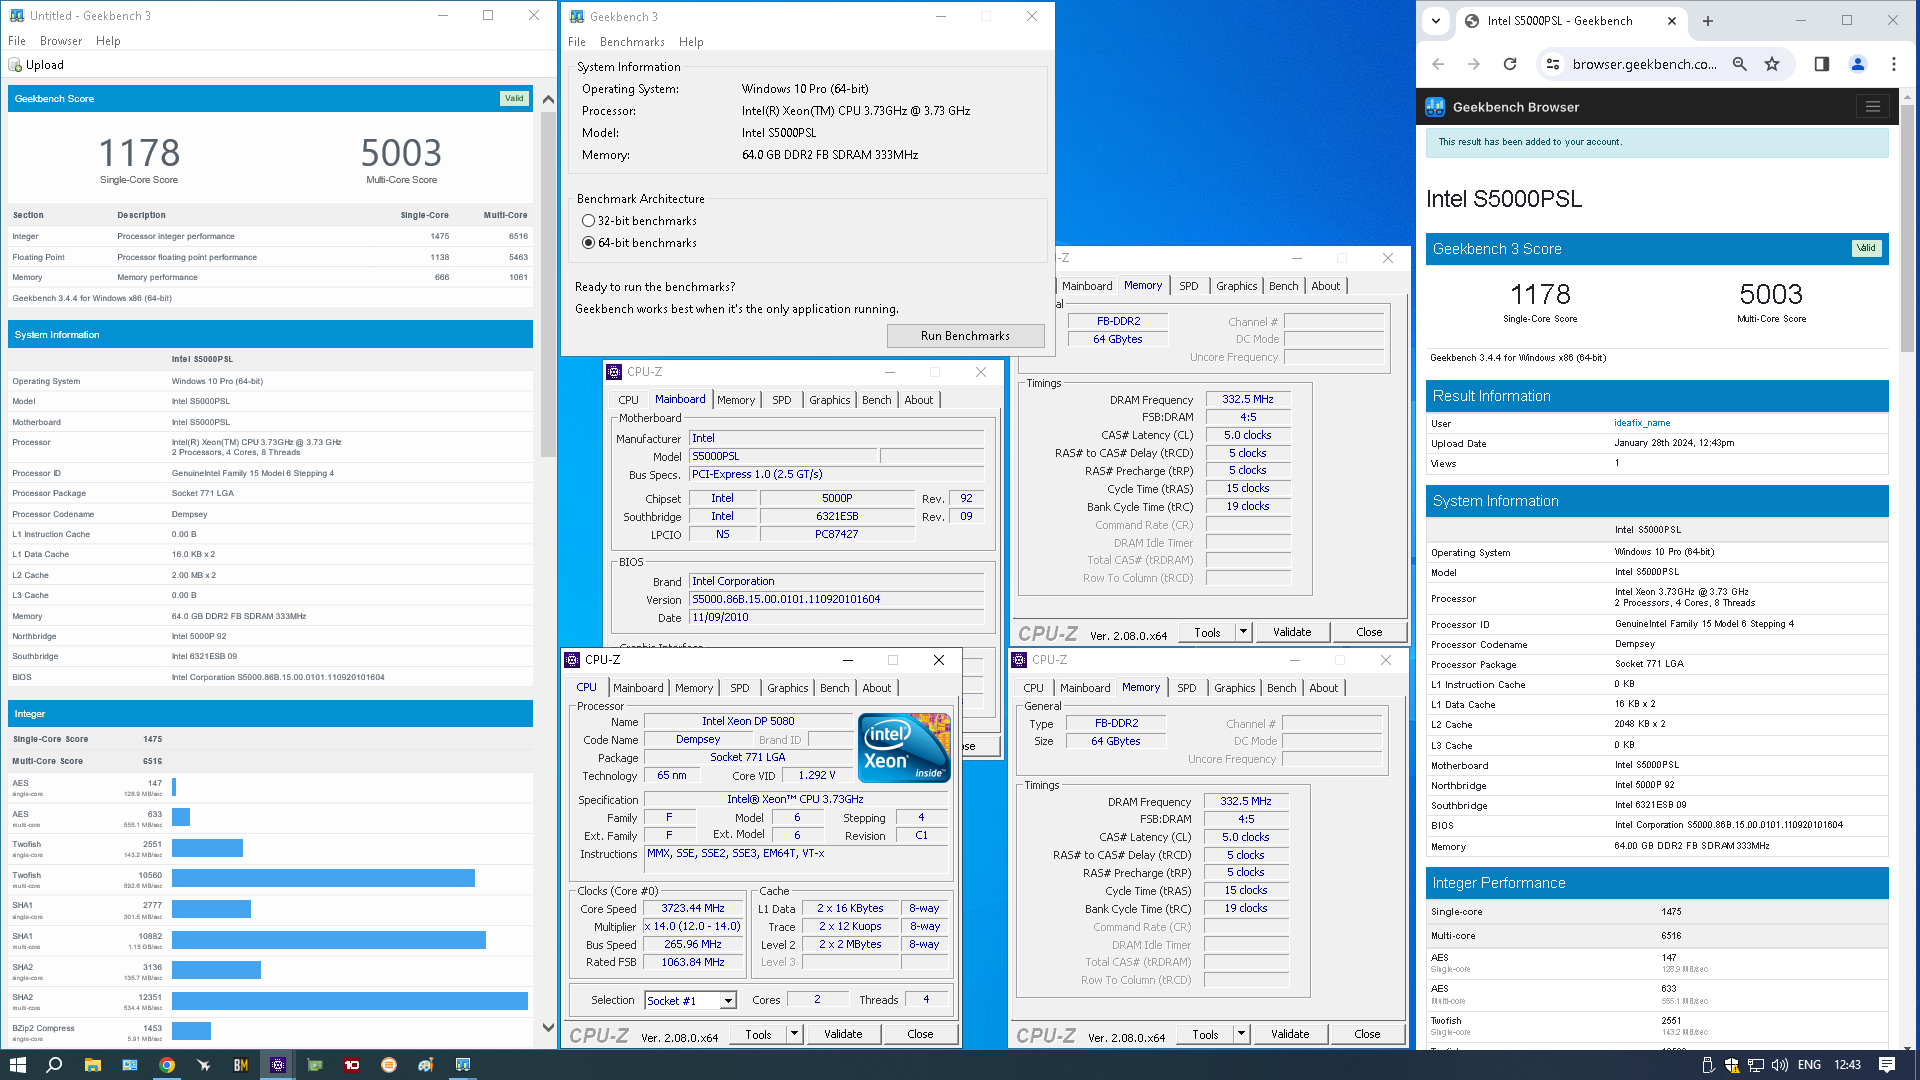Click Validate in upper Memory CPU-Z window
Image resolution: width=1920 pixels, height=1080 pixels.
[1292, 632]
